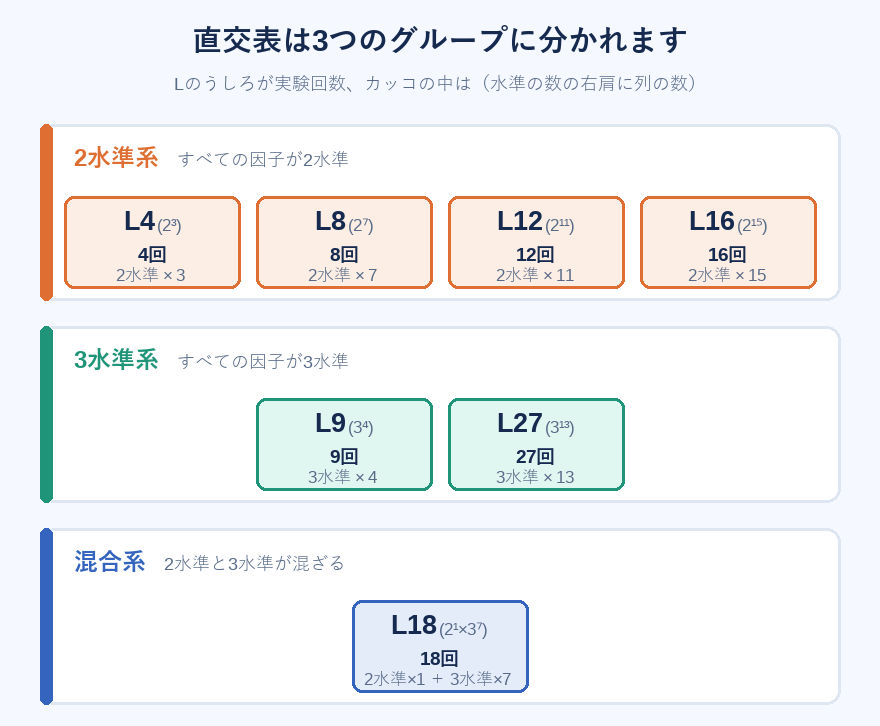The image size is (880, 726).
Task: Select the blue L18 mixed-level card
Action: click(x=441, y=646)
